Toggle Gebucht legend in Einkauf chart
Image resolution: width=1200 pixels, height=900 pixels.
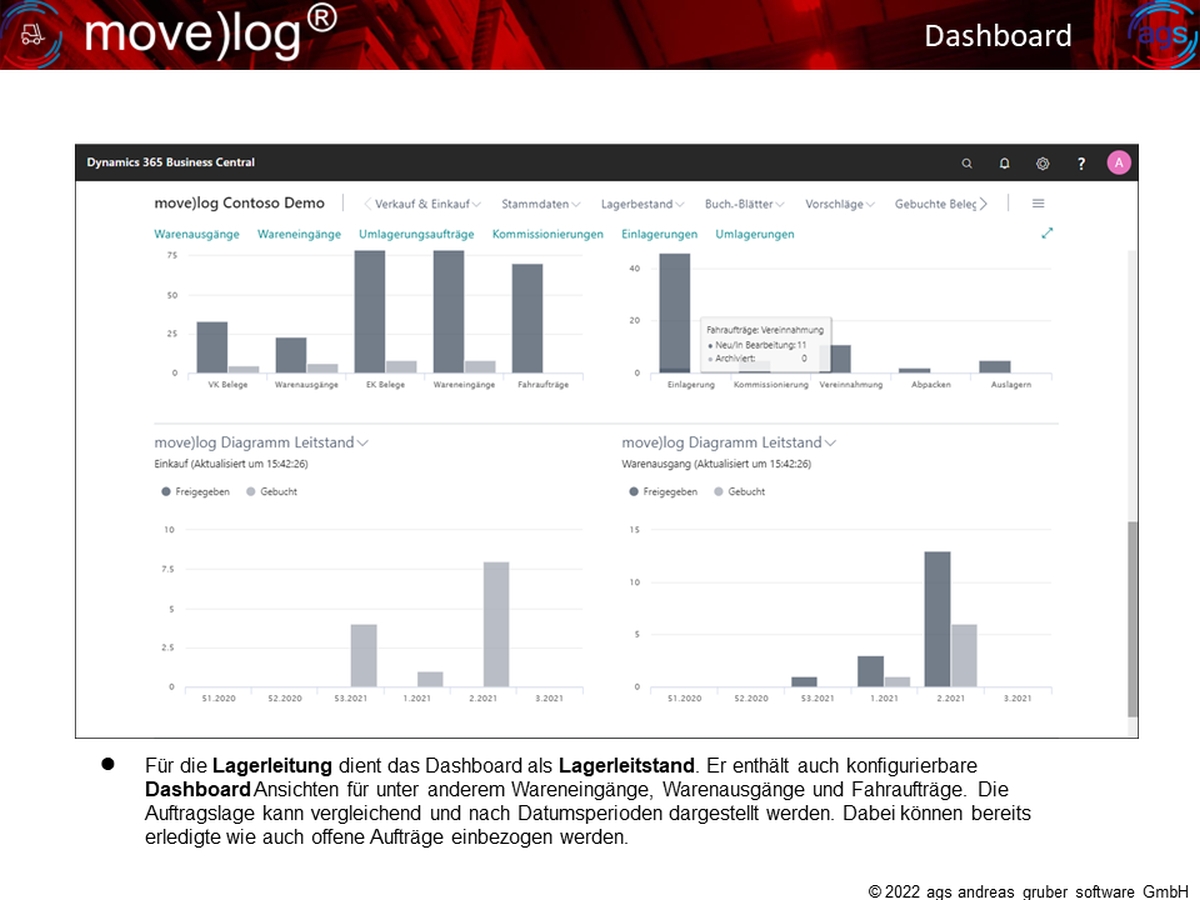271,492
